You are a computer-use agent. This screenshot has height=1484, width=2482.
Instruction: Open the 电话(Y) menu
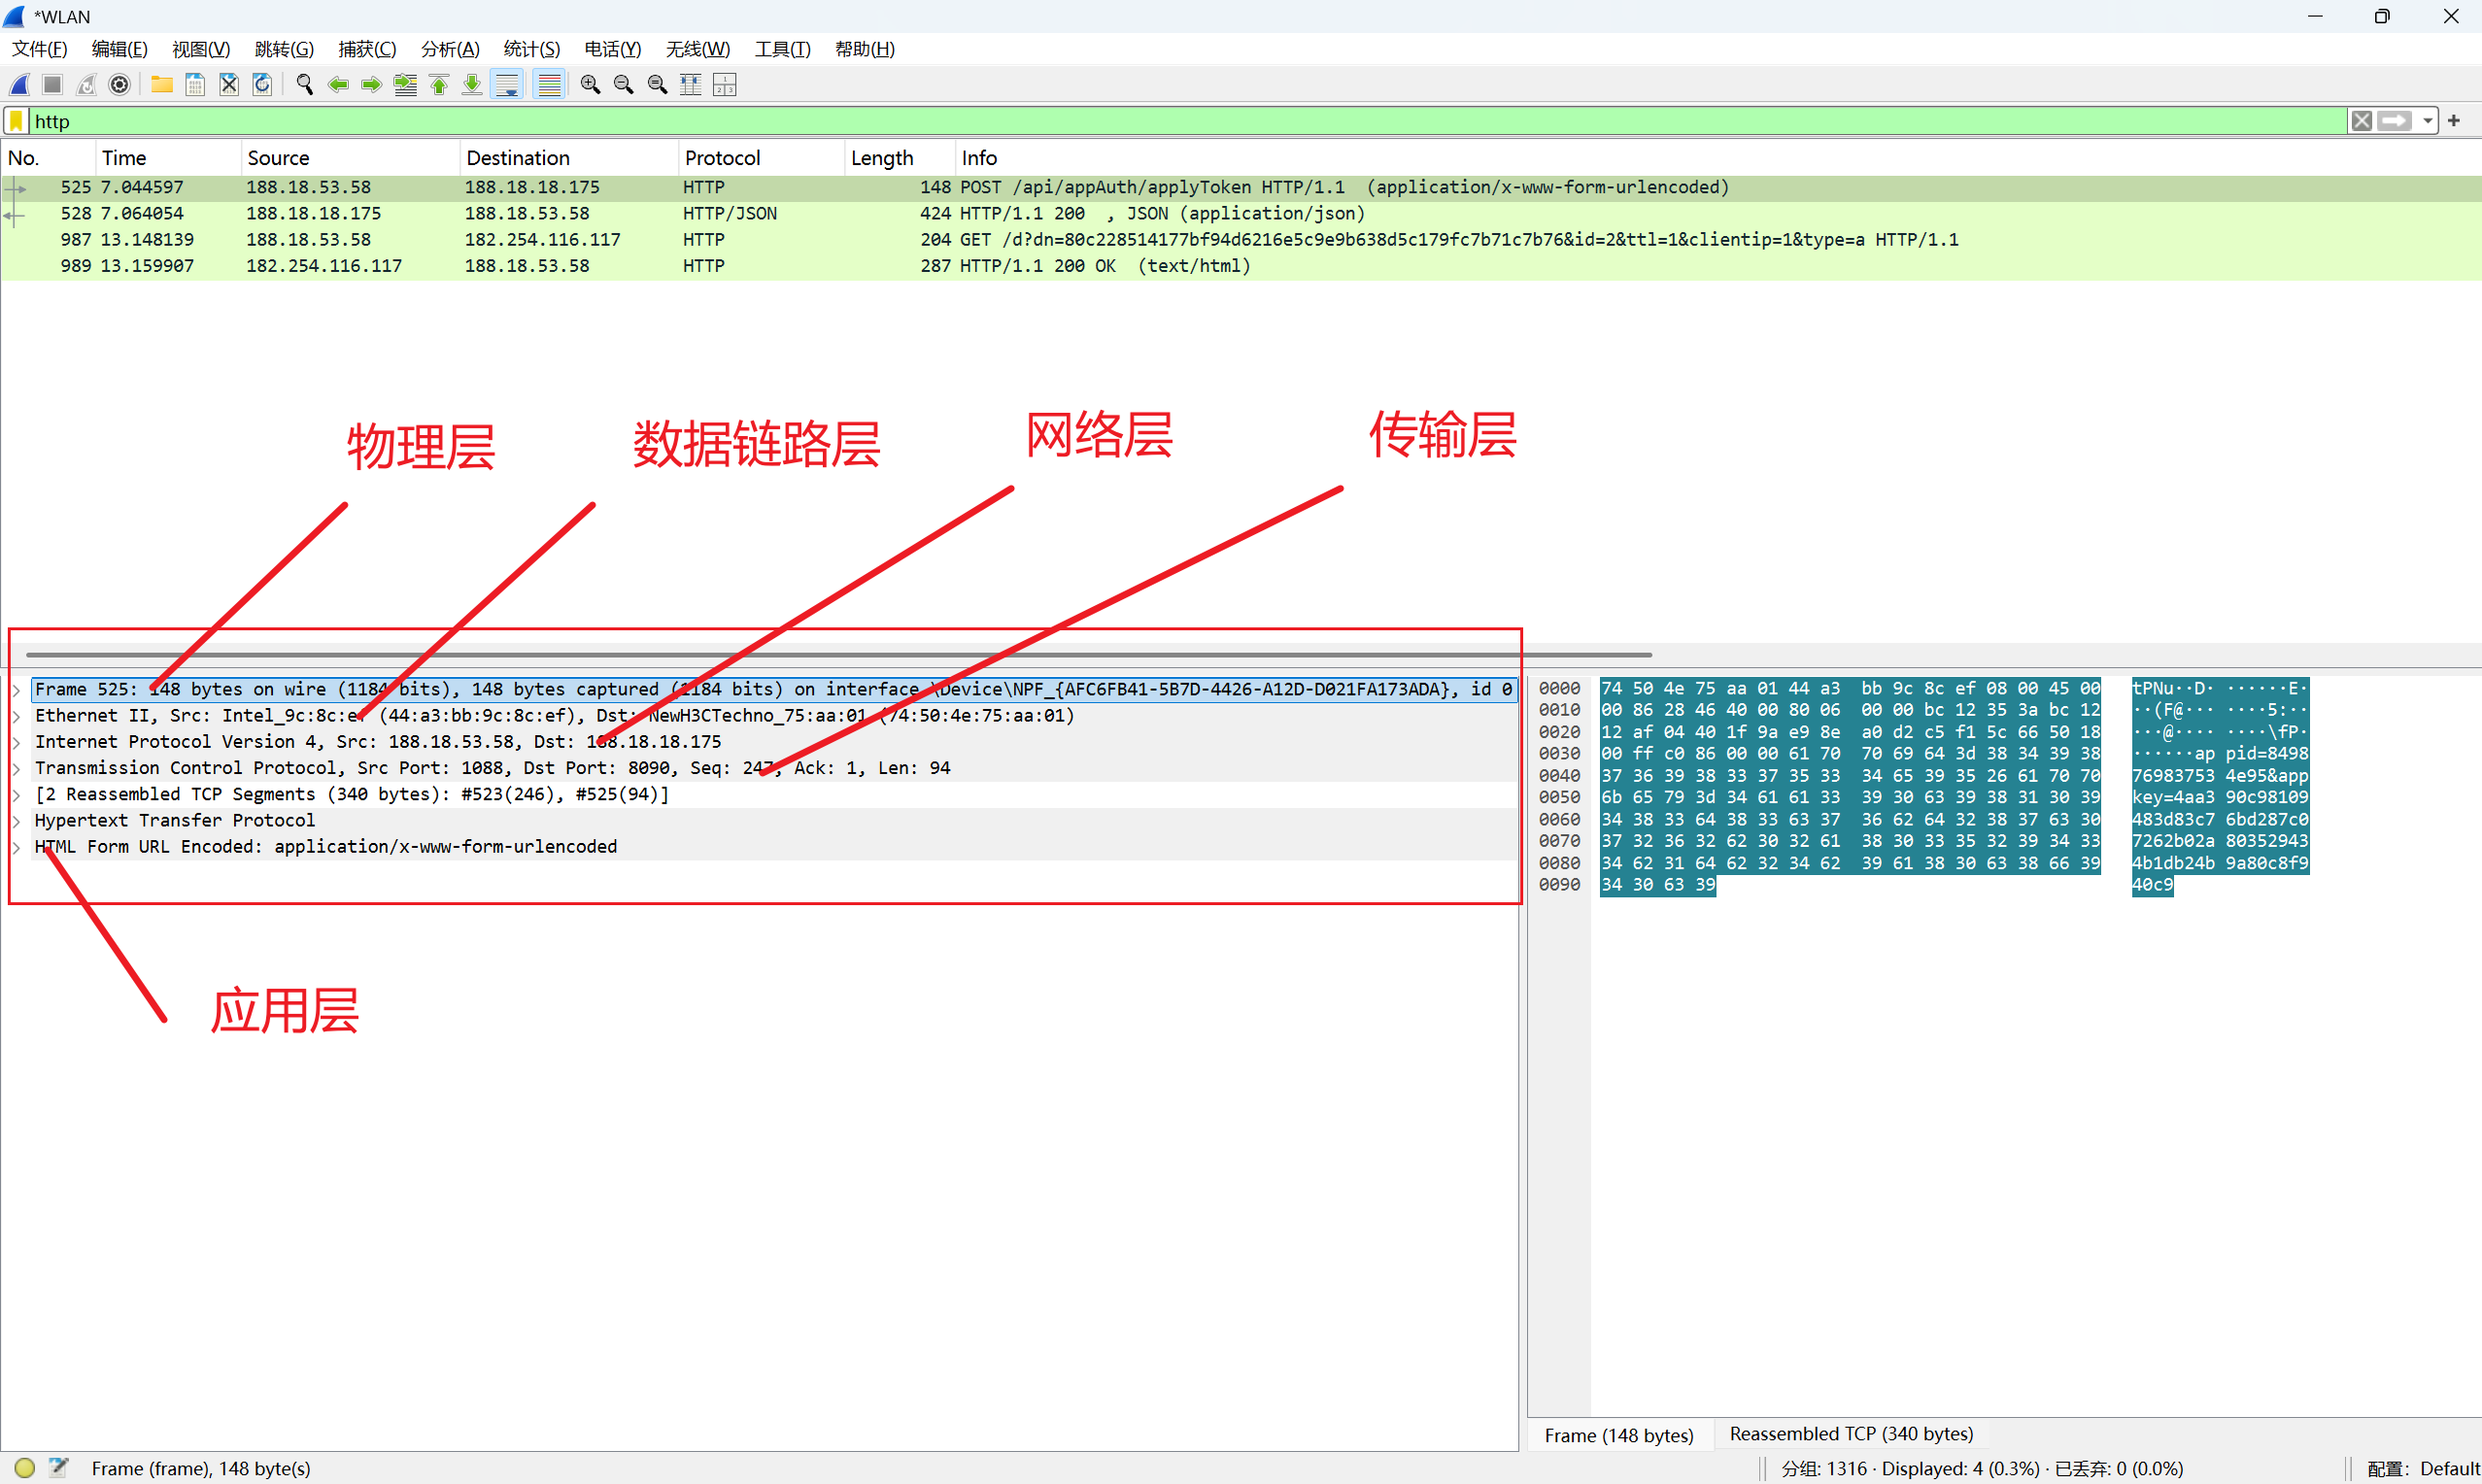[613, 49]
